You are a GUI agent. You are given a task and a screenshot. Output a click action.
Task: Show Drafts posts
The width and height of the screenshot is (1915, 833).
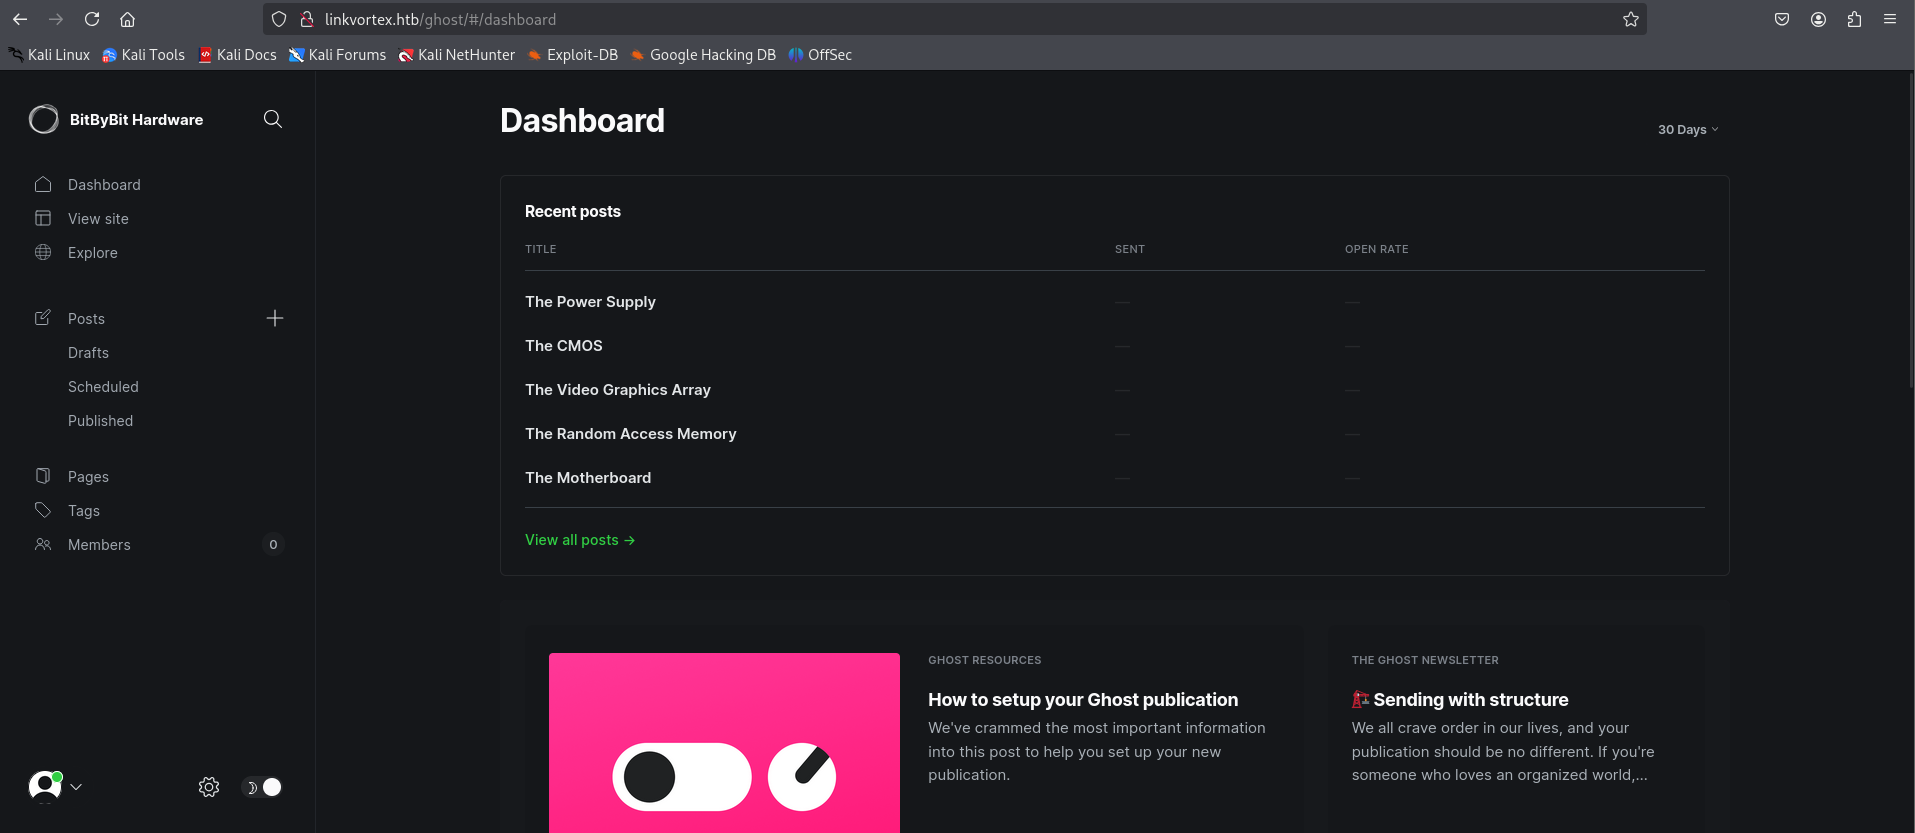pyautogui.click(x=88, y=353)
